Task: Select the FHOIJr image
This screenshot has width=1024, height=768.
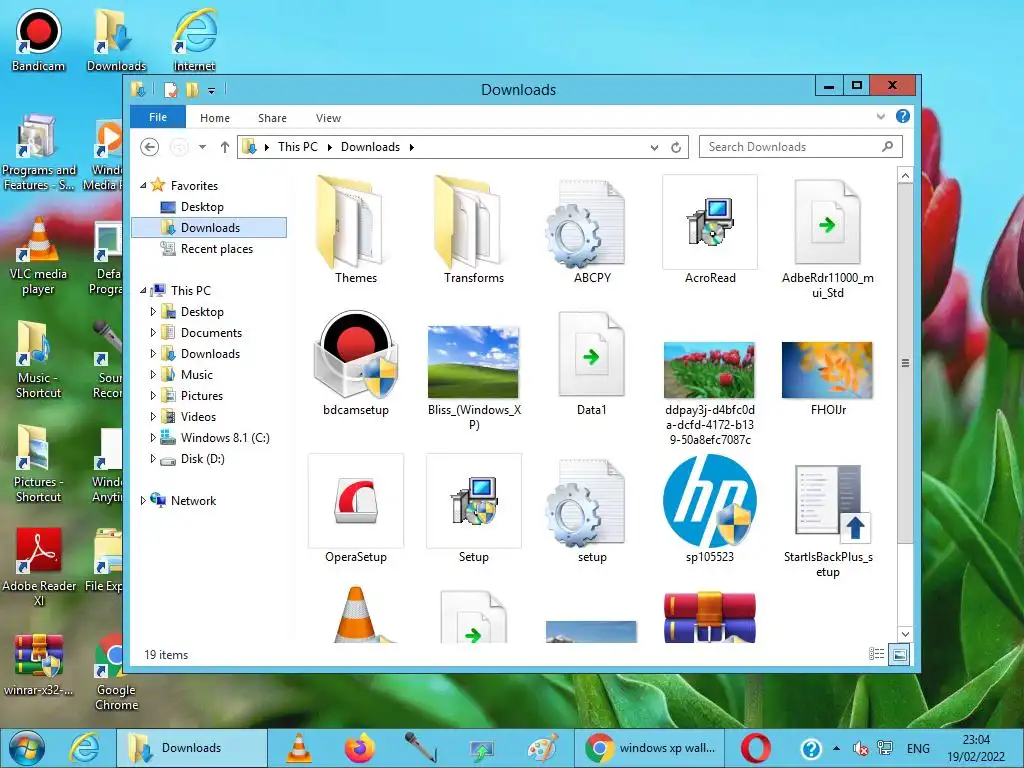Action: (x=827, y=377)
